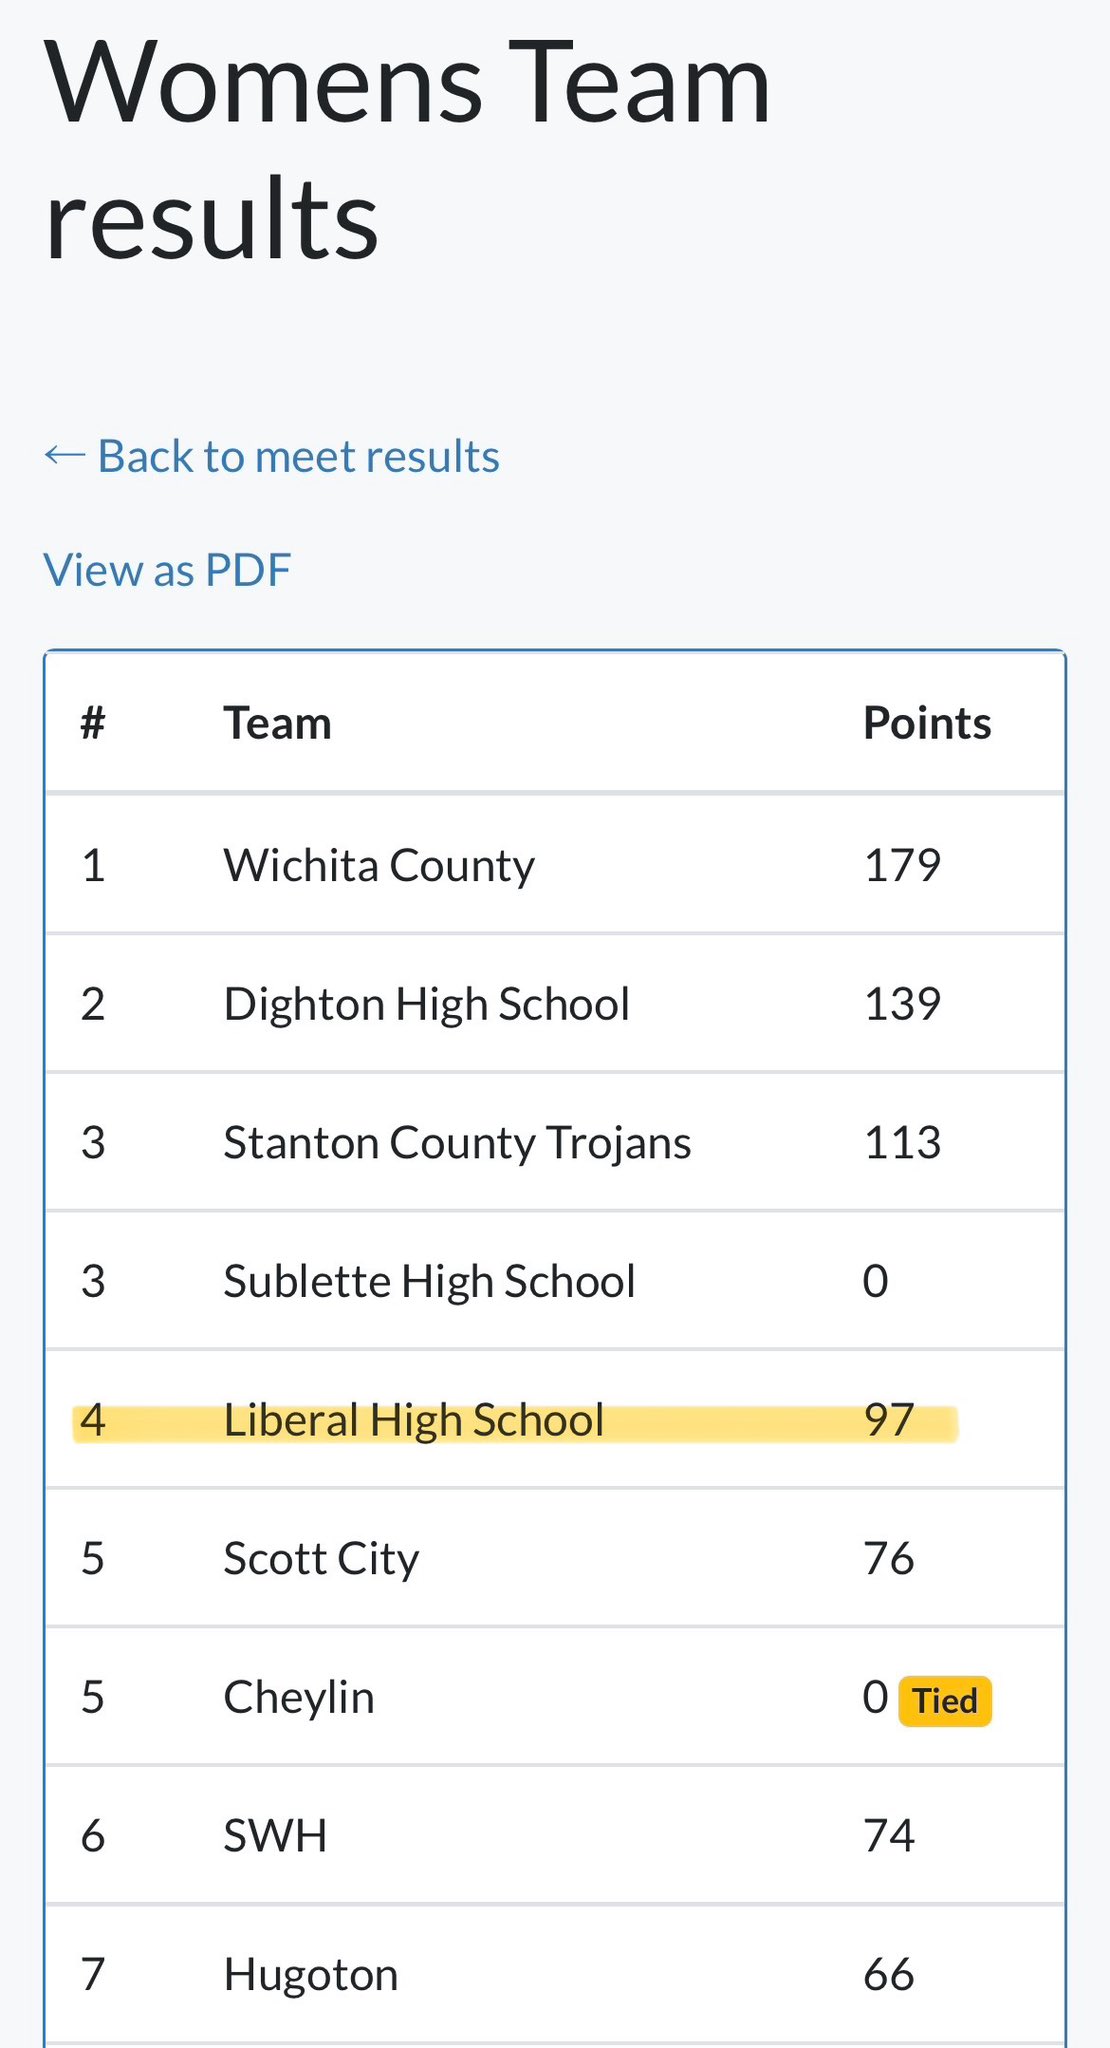Select the Scott City team row
Viewport: 1110px width, 2048px height.
555,1558
